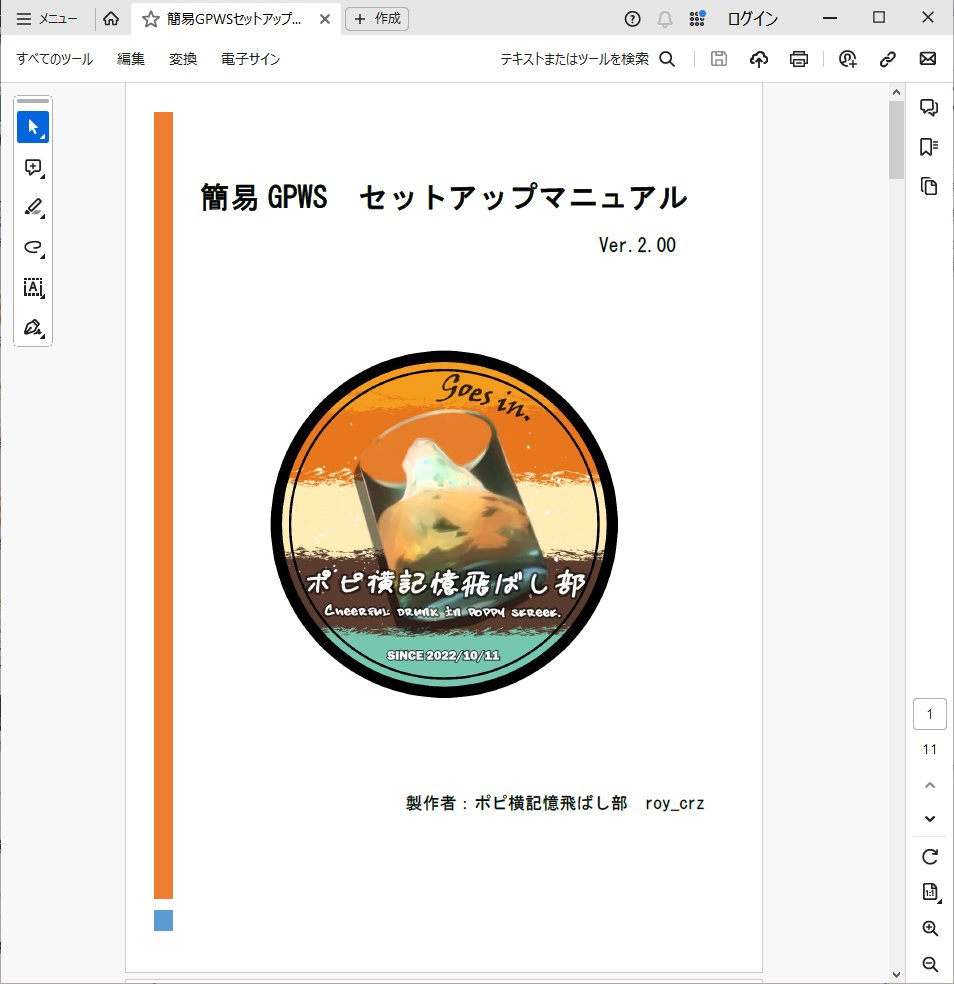Image resolution: width=954 pixels, height=984 pixels.
Task: Open the bookmarks panel icon
Action: point(929,147)
